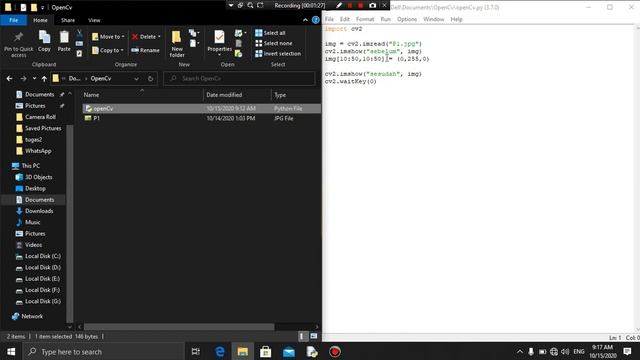The width and height of the screenshot is (640, 360).
Task: Open Local Disk (D:) in navigation pane
Action: (43, 268)
